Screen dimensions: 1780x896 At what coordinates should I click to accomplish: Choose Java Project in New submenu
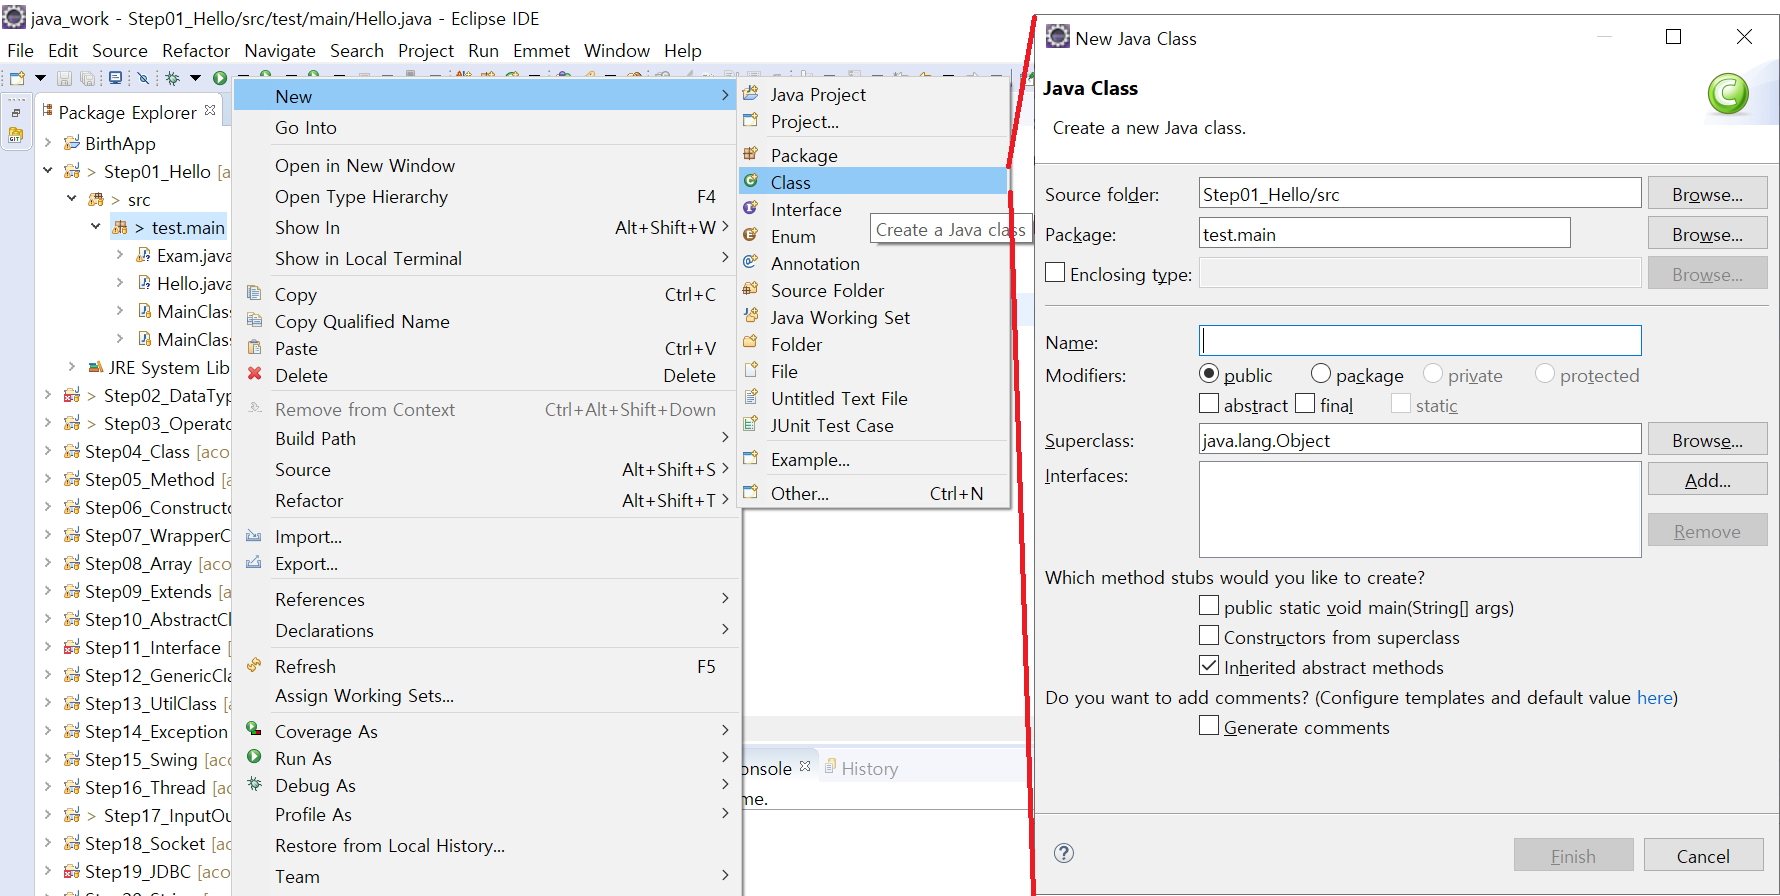[x=873, y=95]
